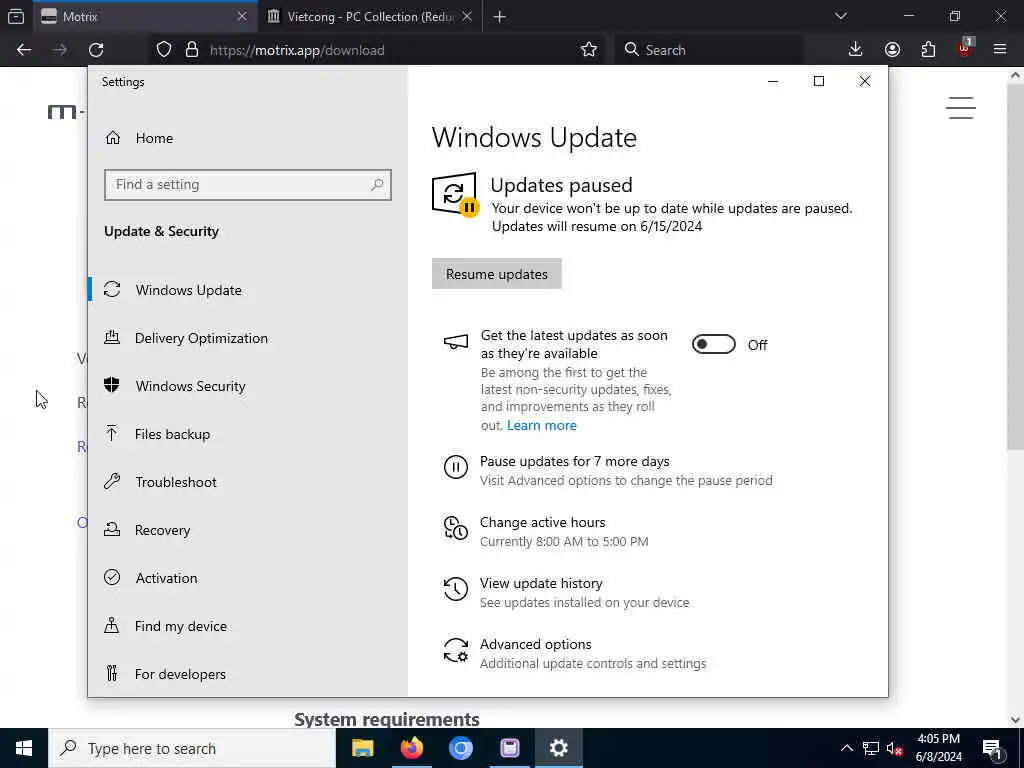Click the Windows Update sync icon in sidebar
This screenshot has height=768, width=1024.
coord(112,289)
